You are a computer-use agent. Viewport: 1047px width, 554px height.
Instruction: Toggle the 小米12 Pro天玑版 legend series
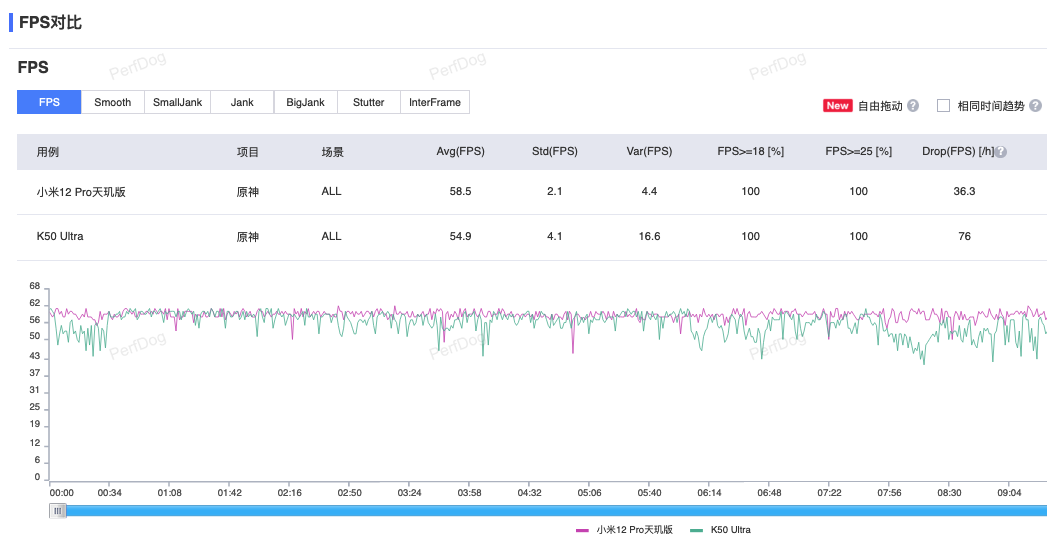(x=625, y=530)
